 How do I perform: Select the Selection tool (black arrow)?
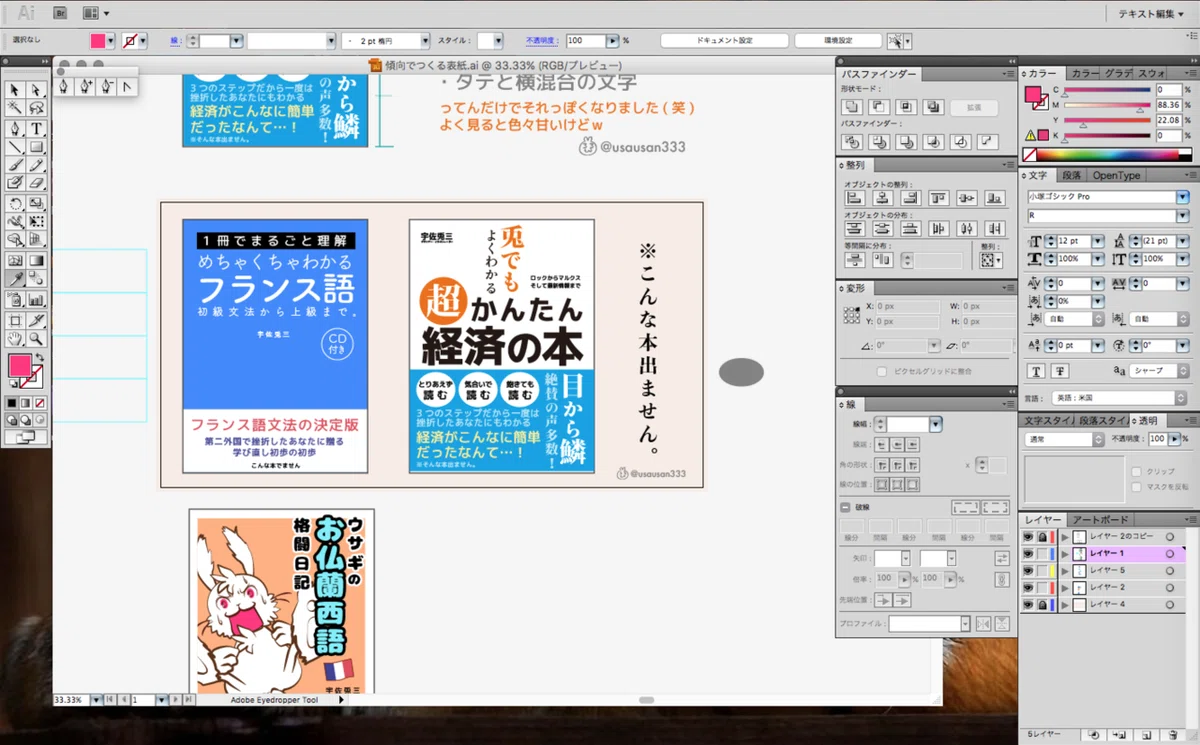point(15,90)
